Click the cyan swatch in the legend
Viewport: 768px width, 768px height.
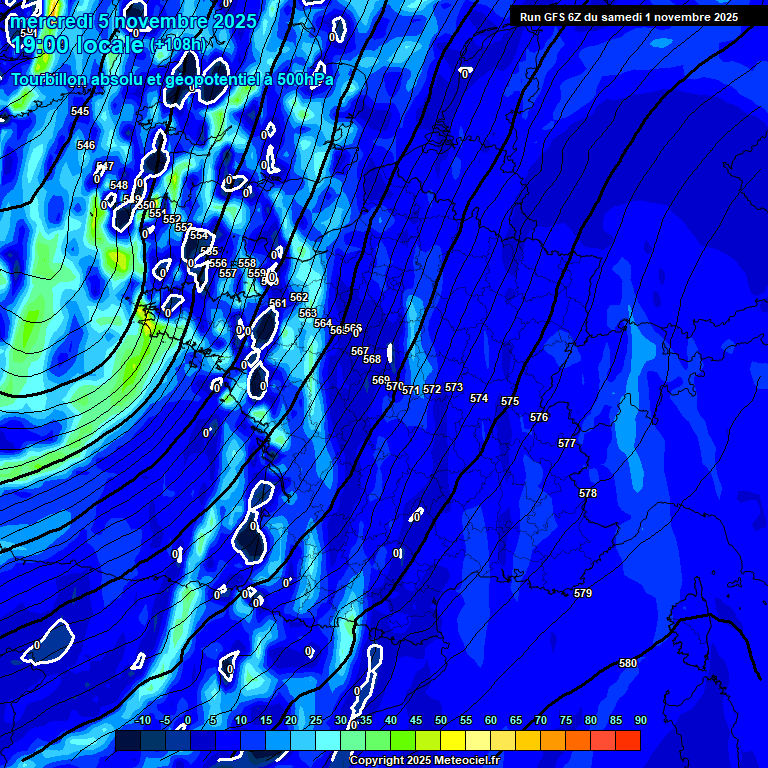pyautogui.click(x=328, y=741)
